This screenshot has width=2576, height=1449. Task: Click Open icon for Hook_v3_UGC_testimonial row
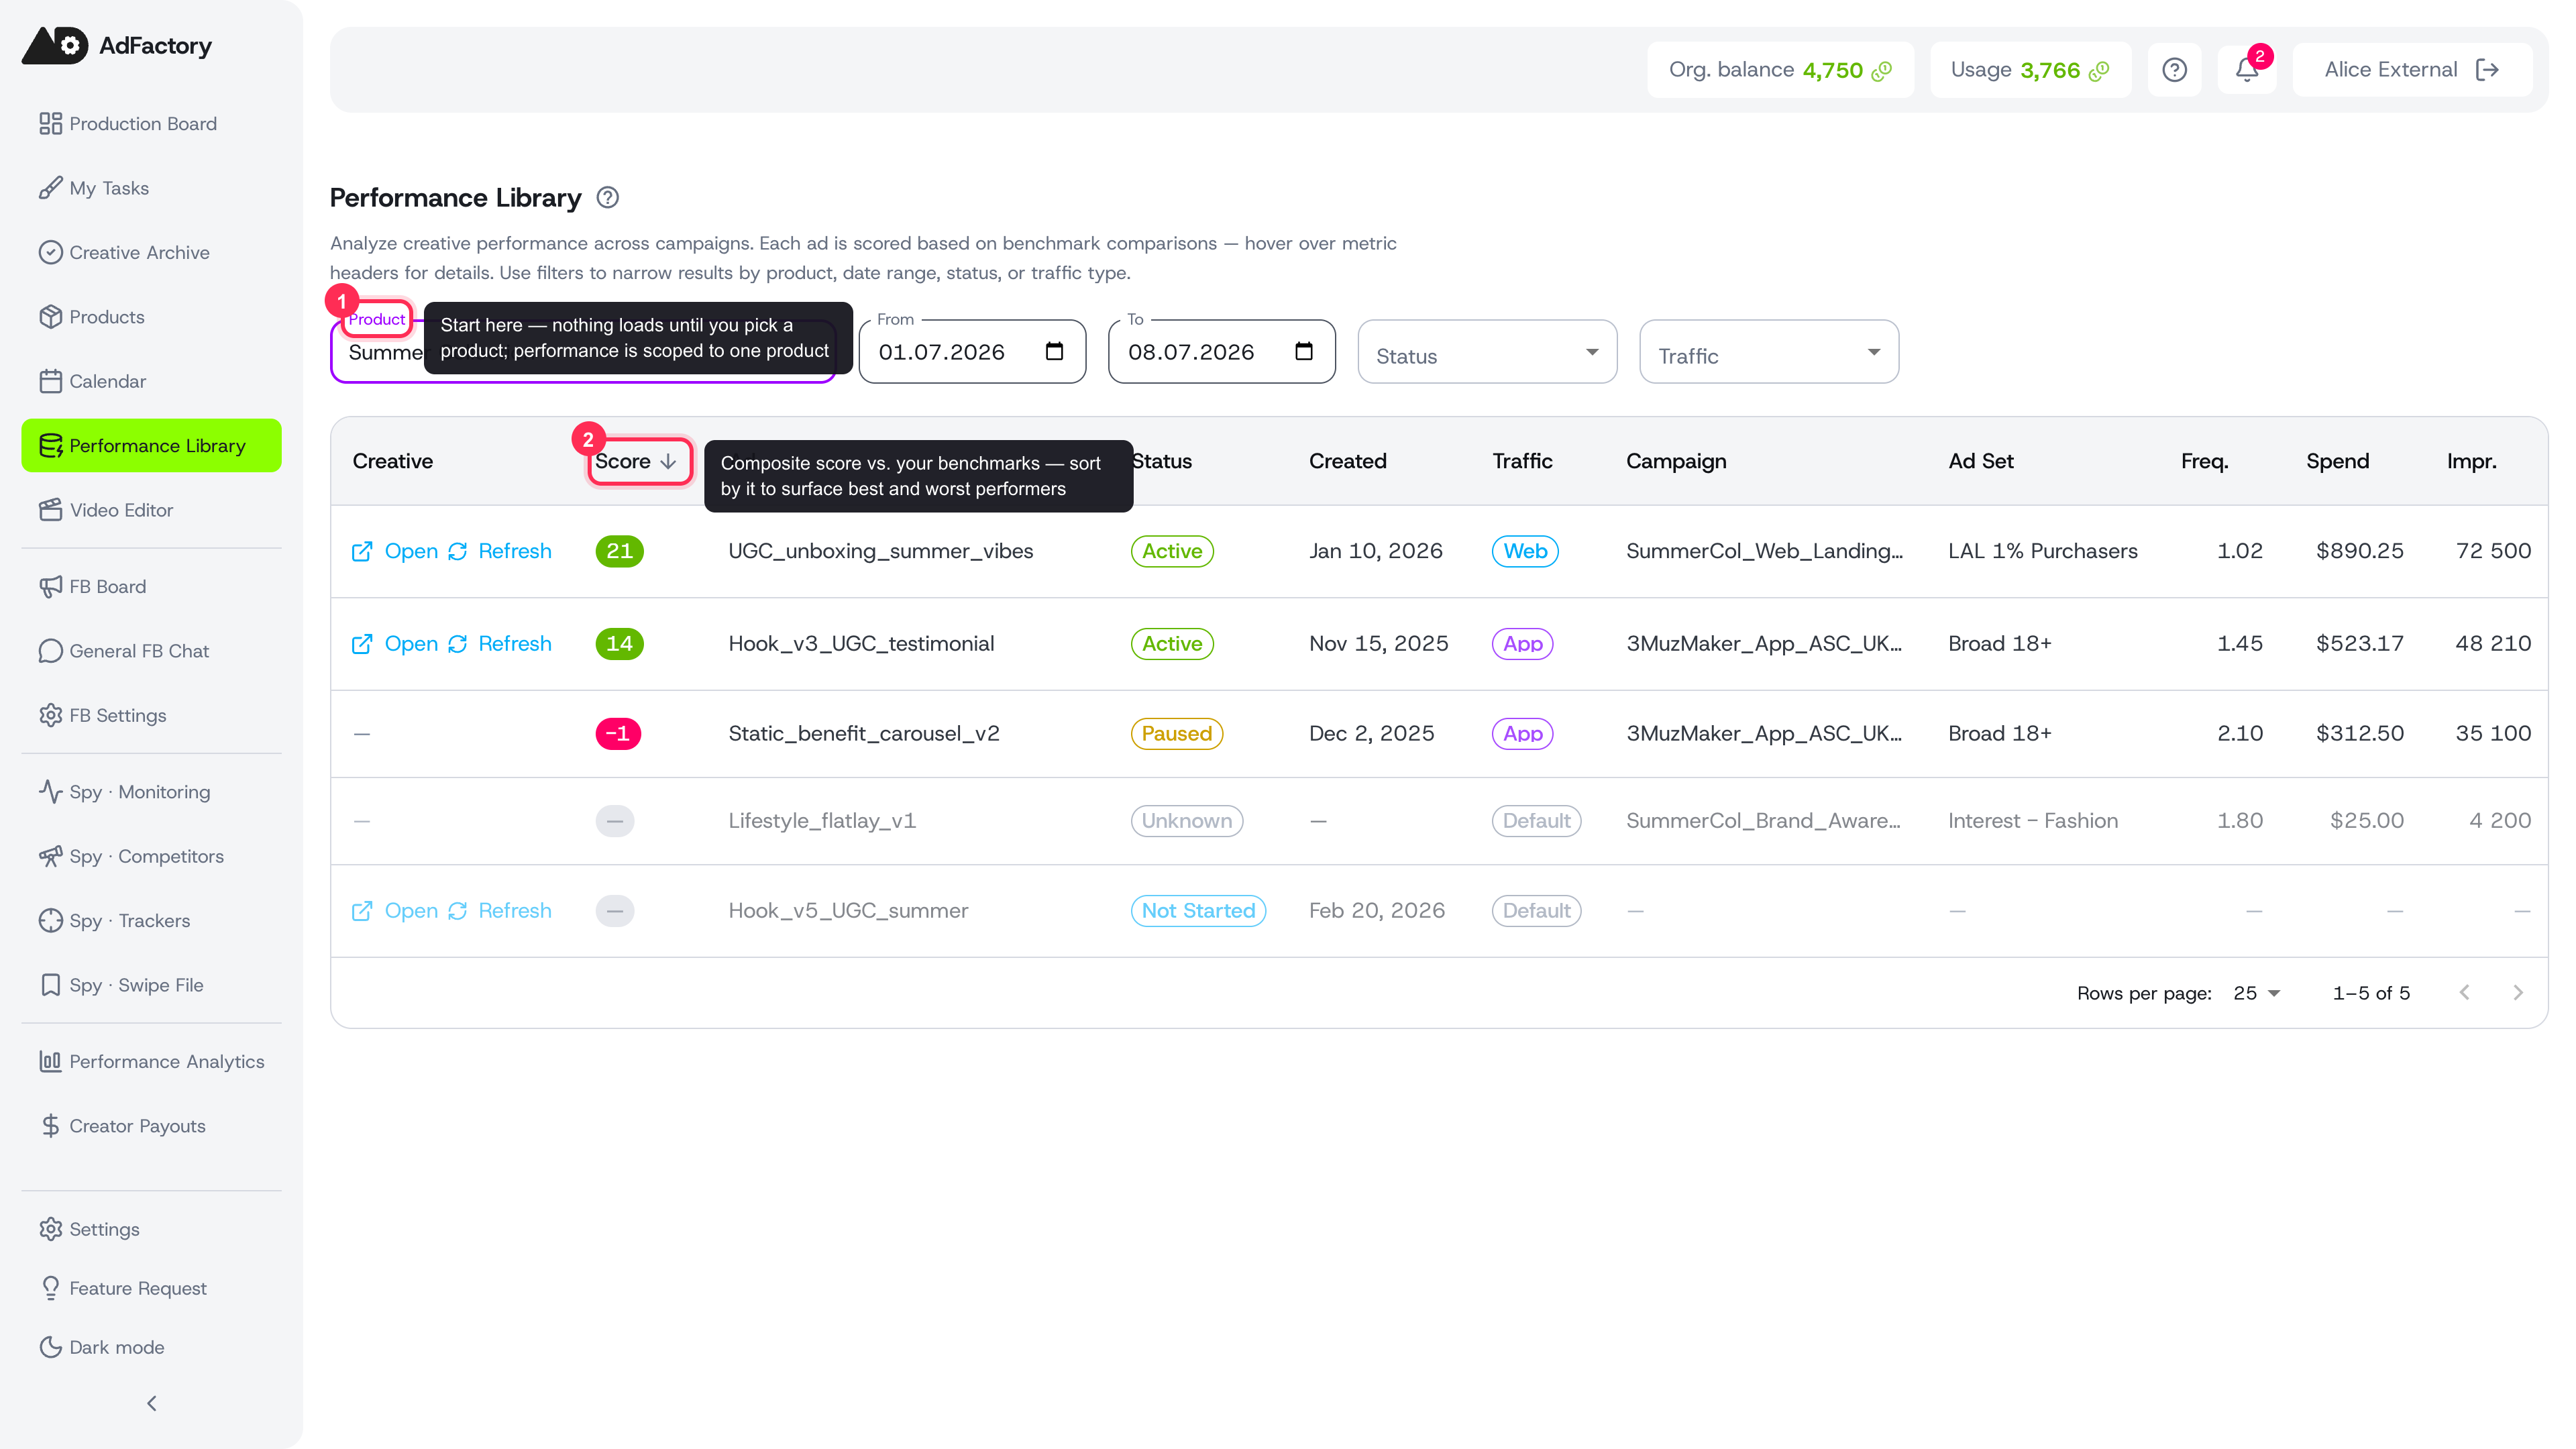[x=362, y=644]
